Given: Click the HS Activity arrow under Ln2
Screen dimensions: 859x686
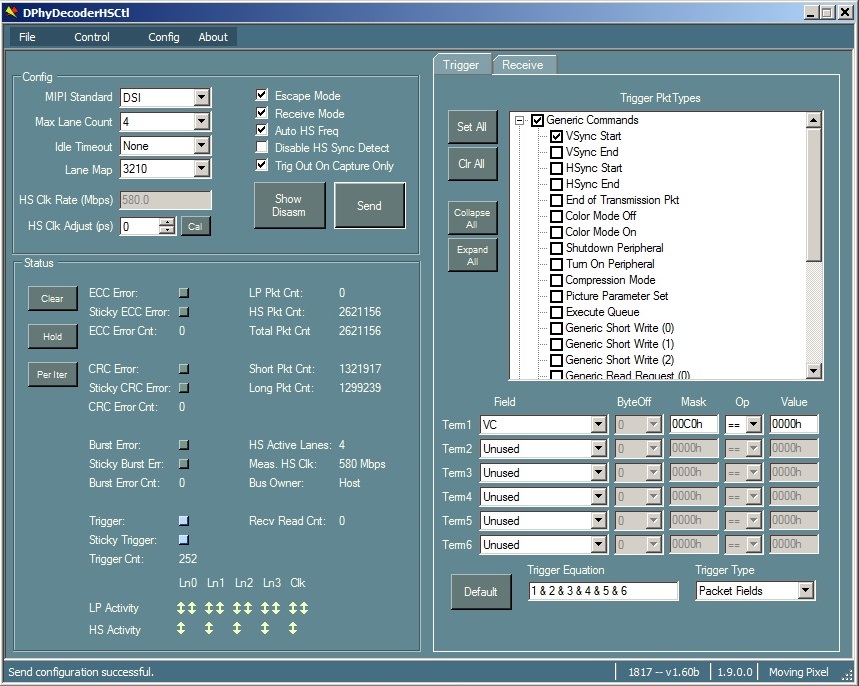Looking at the screenshot, I should click(x=237, y=629).
